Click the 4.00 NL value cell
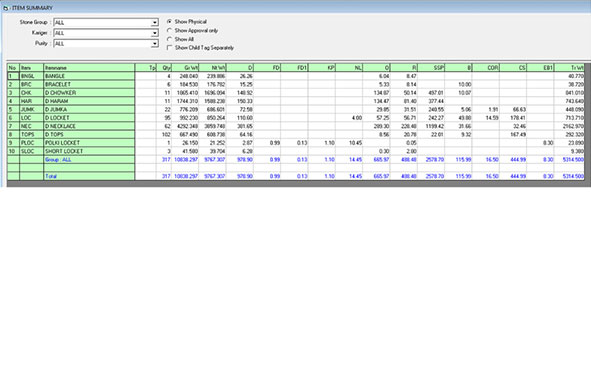The height and width of the screenshot is (369, 591). pos(349,118)
